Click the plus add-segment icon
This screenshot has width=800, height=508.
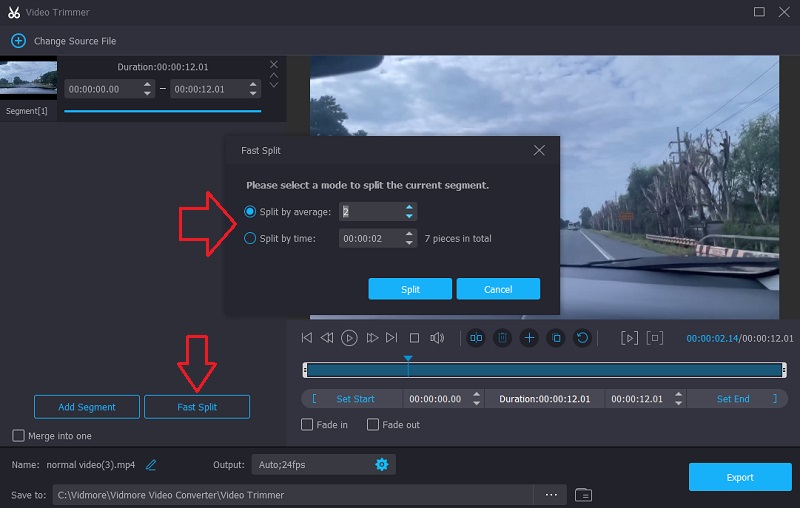[x=529, y=338]
